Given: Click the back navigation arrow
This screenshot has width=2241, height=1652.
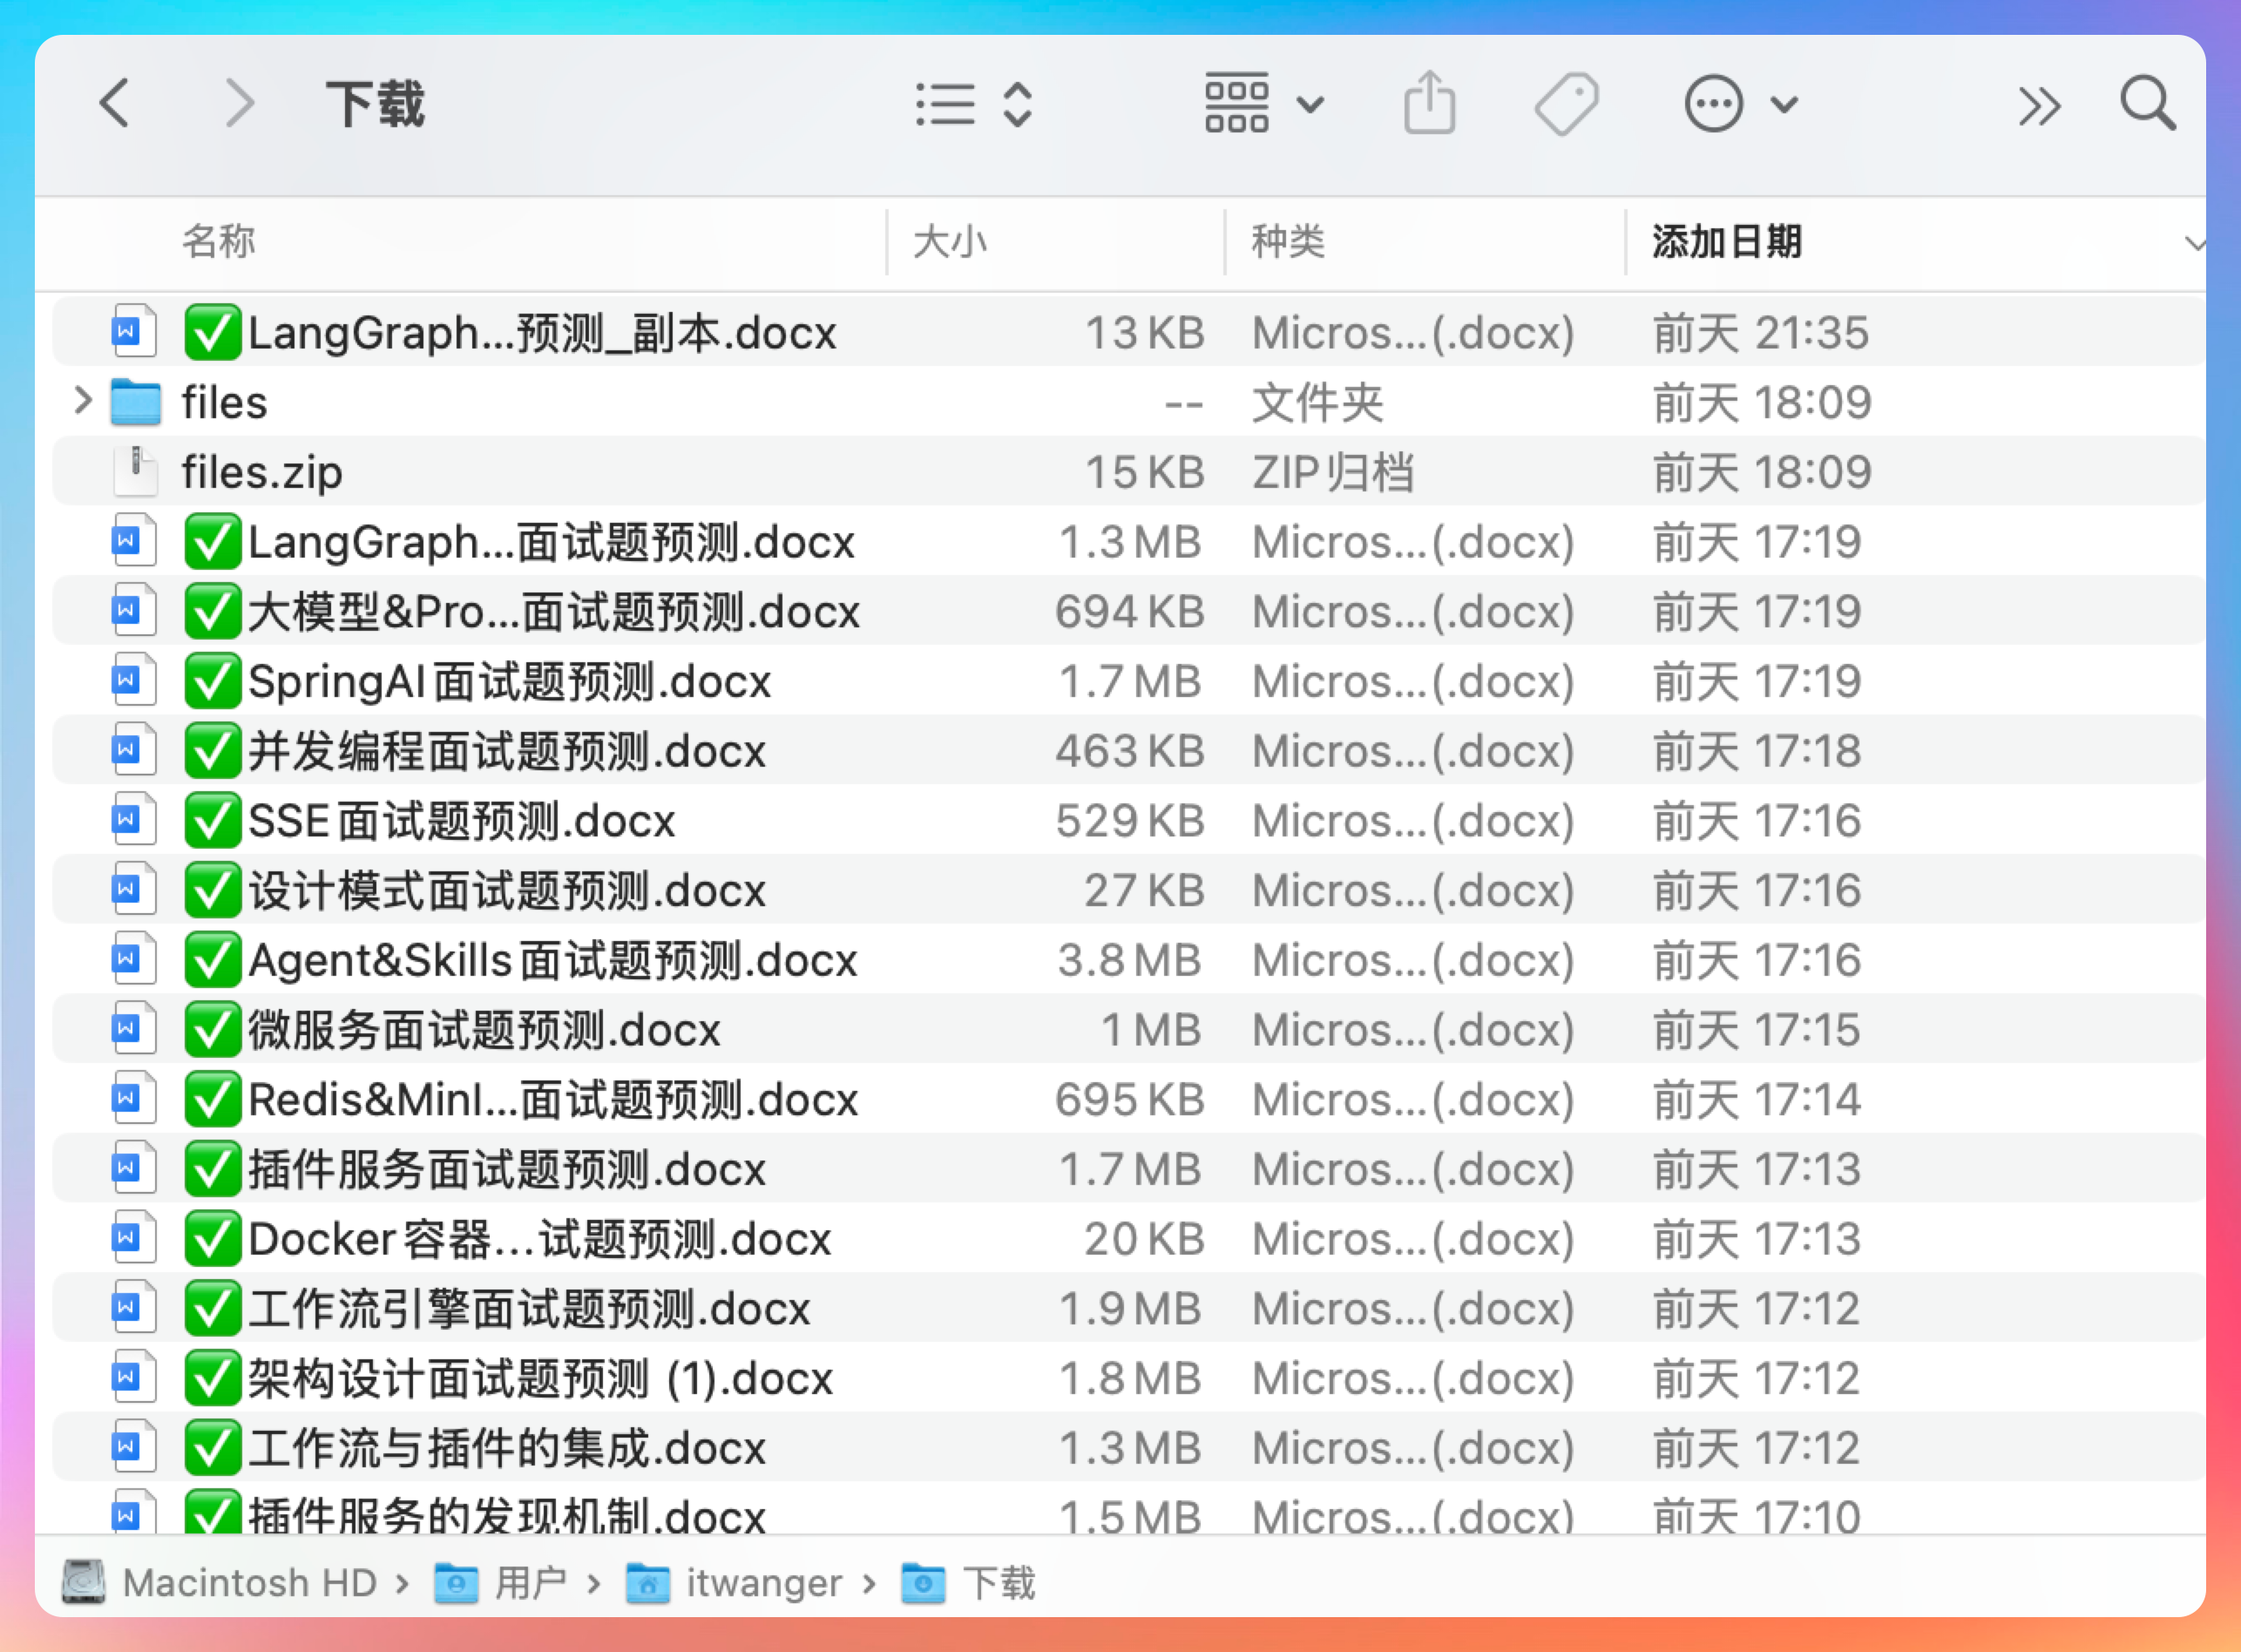Looking at the screenshot, I should coord(115,104).
